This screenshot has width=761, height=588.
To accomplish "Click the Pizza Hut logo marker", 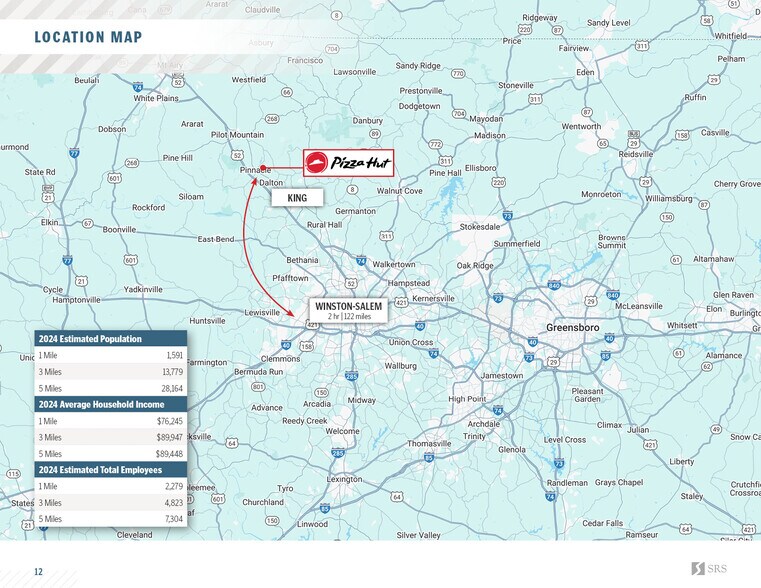I will click(x=349, y=163).
